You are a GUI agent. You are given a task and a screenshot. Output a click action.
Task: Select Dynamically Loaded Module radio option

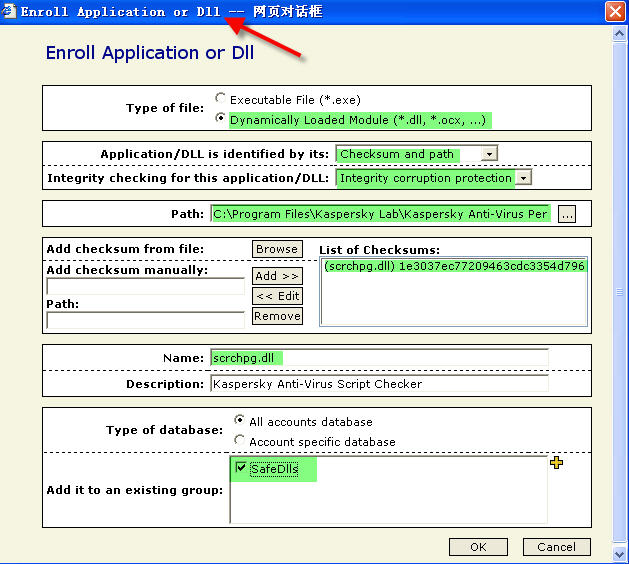coord(220,118)
